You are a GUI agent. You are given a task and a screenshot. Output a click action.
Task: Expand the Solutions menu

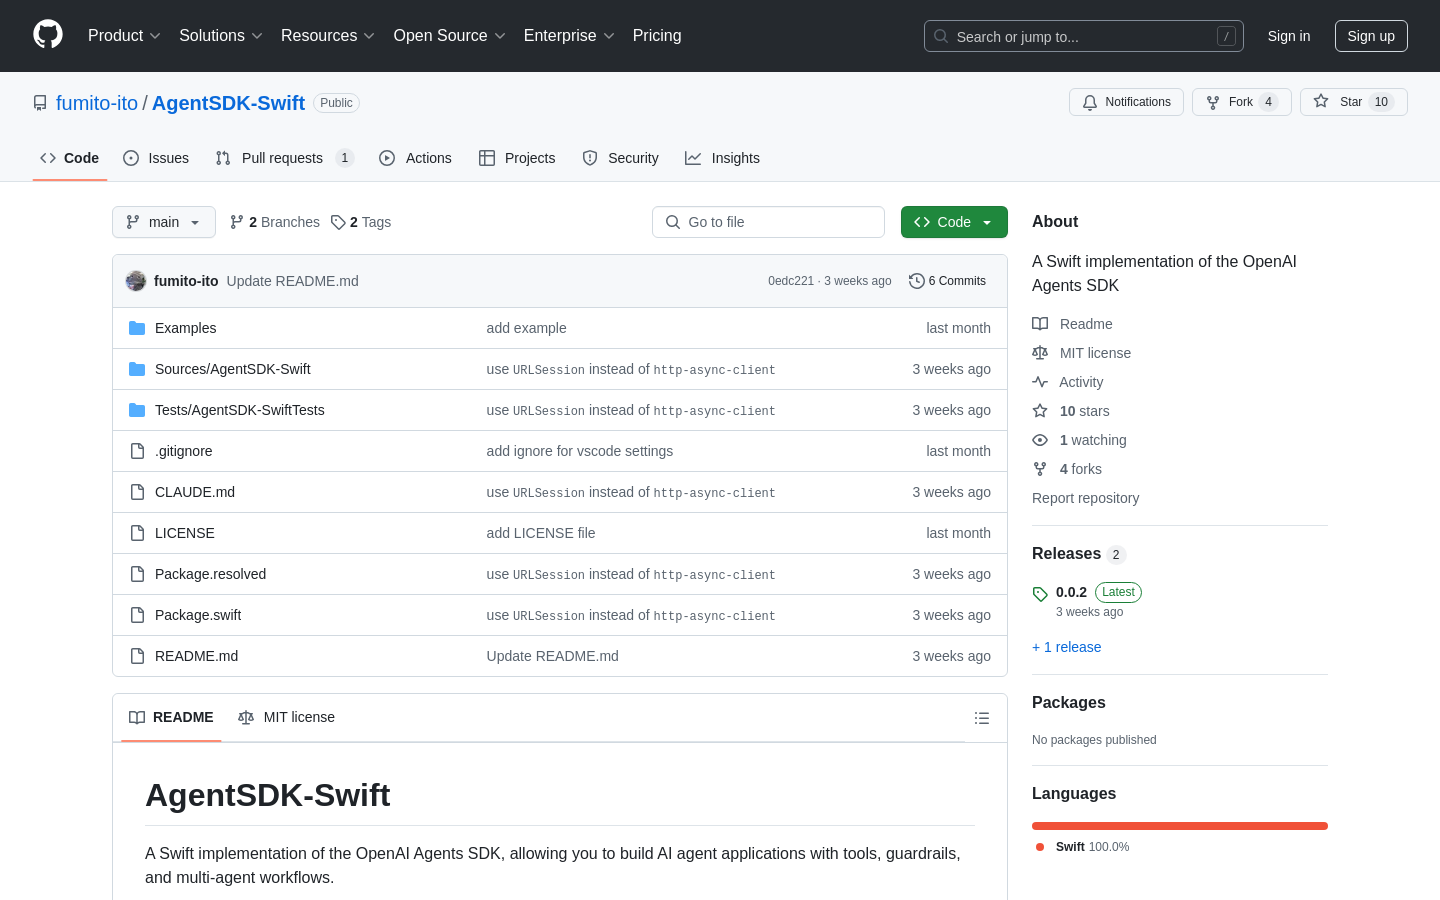point(221,36)
